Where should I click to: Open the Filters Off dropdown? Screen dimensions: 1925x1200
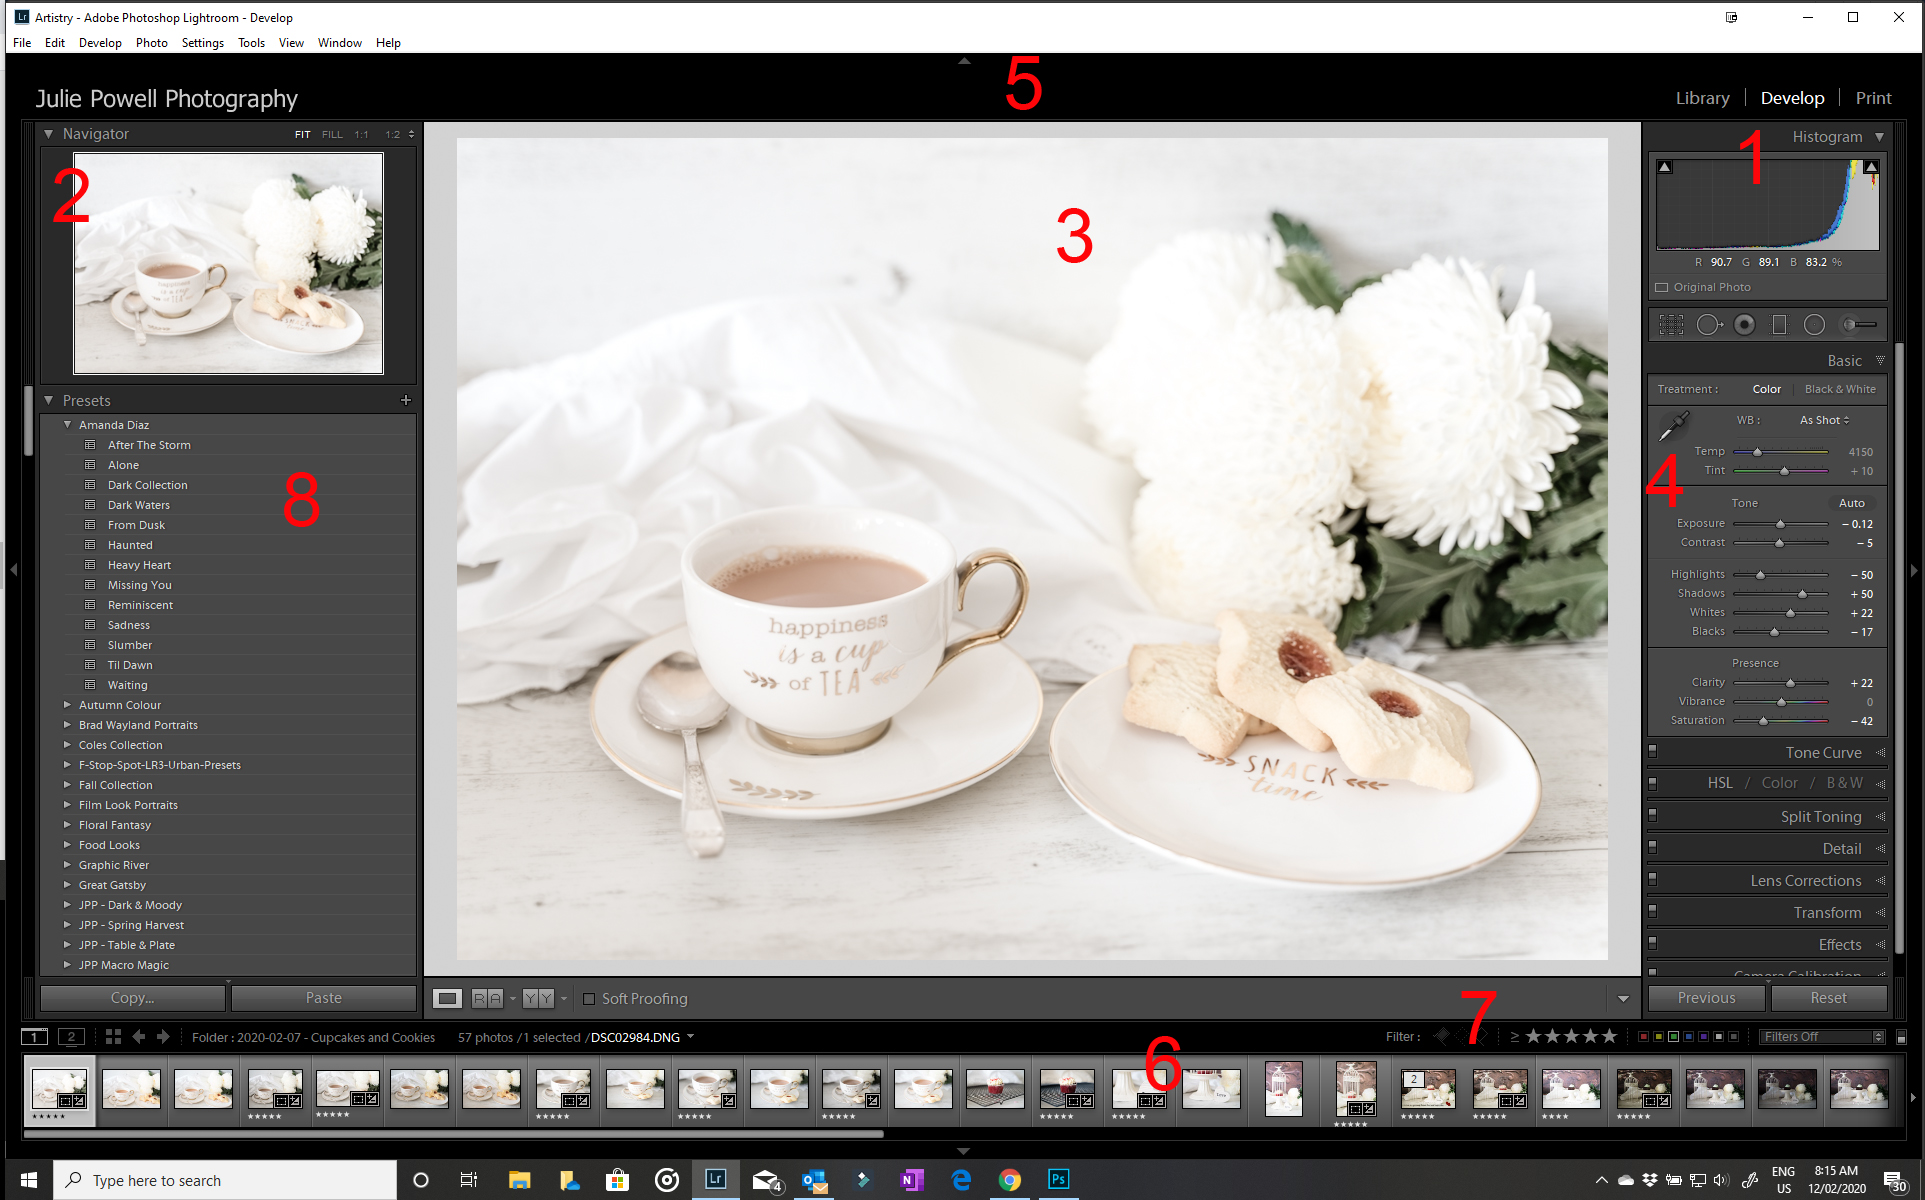point(1822,1037)
